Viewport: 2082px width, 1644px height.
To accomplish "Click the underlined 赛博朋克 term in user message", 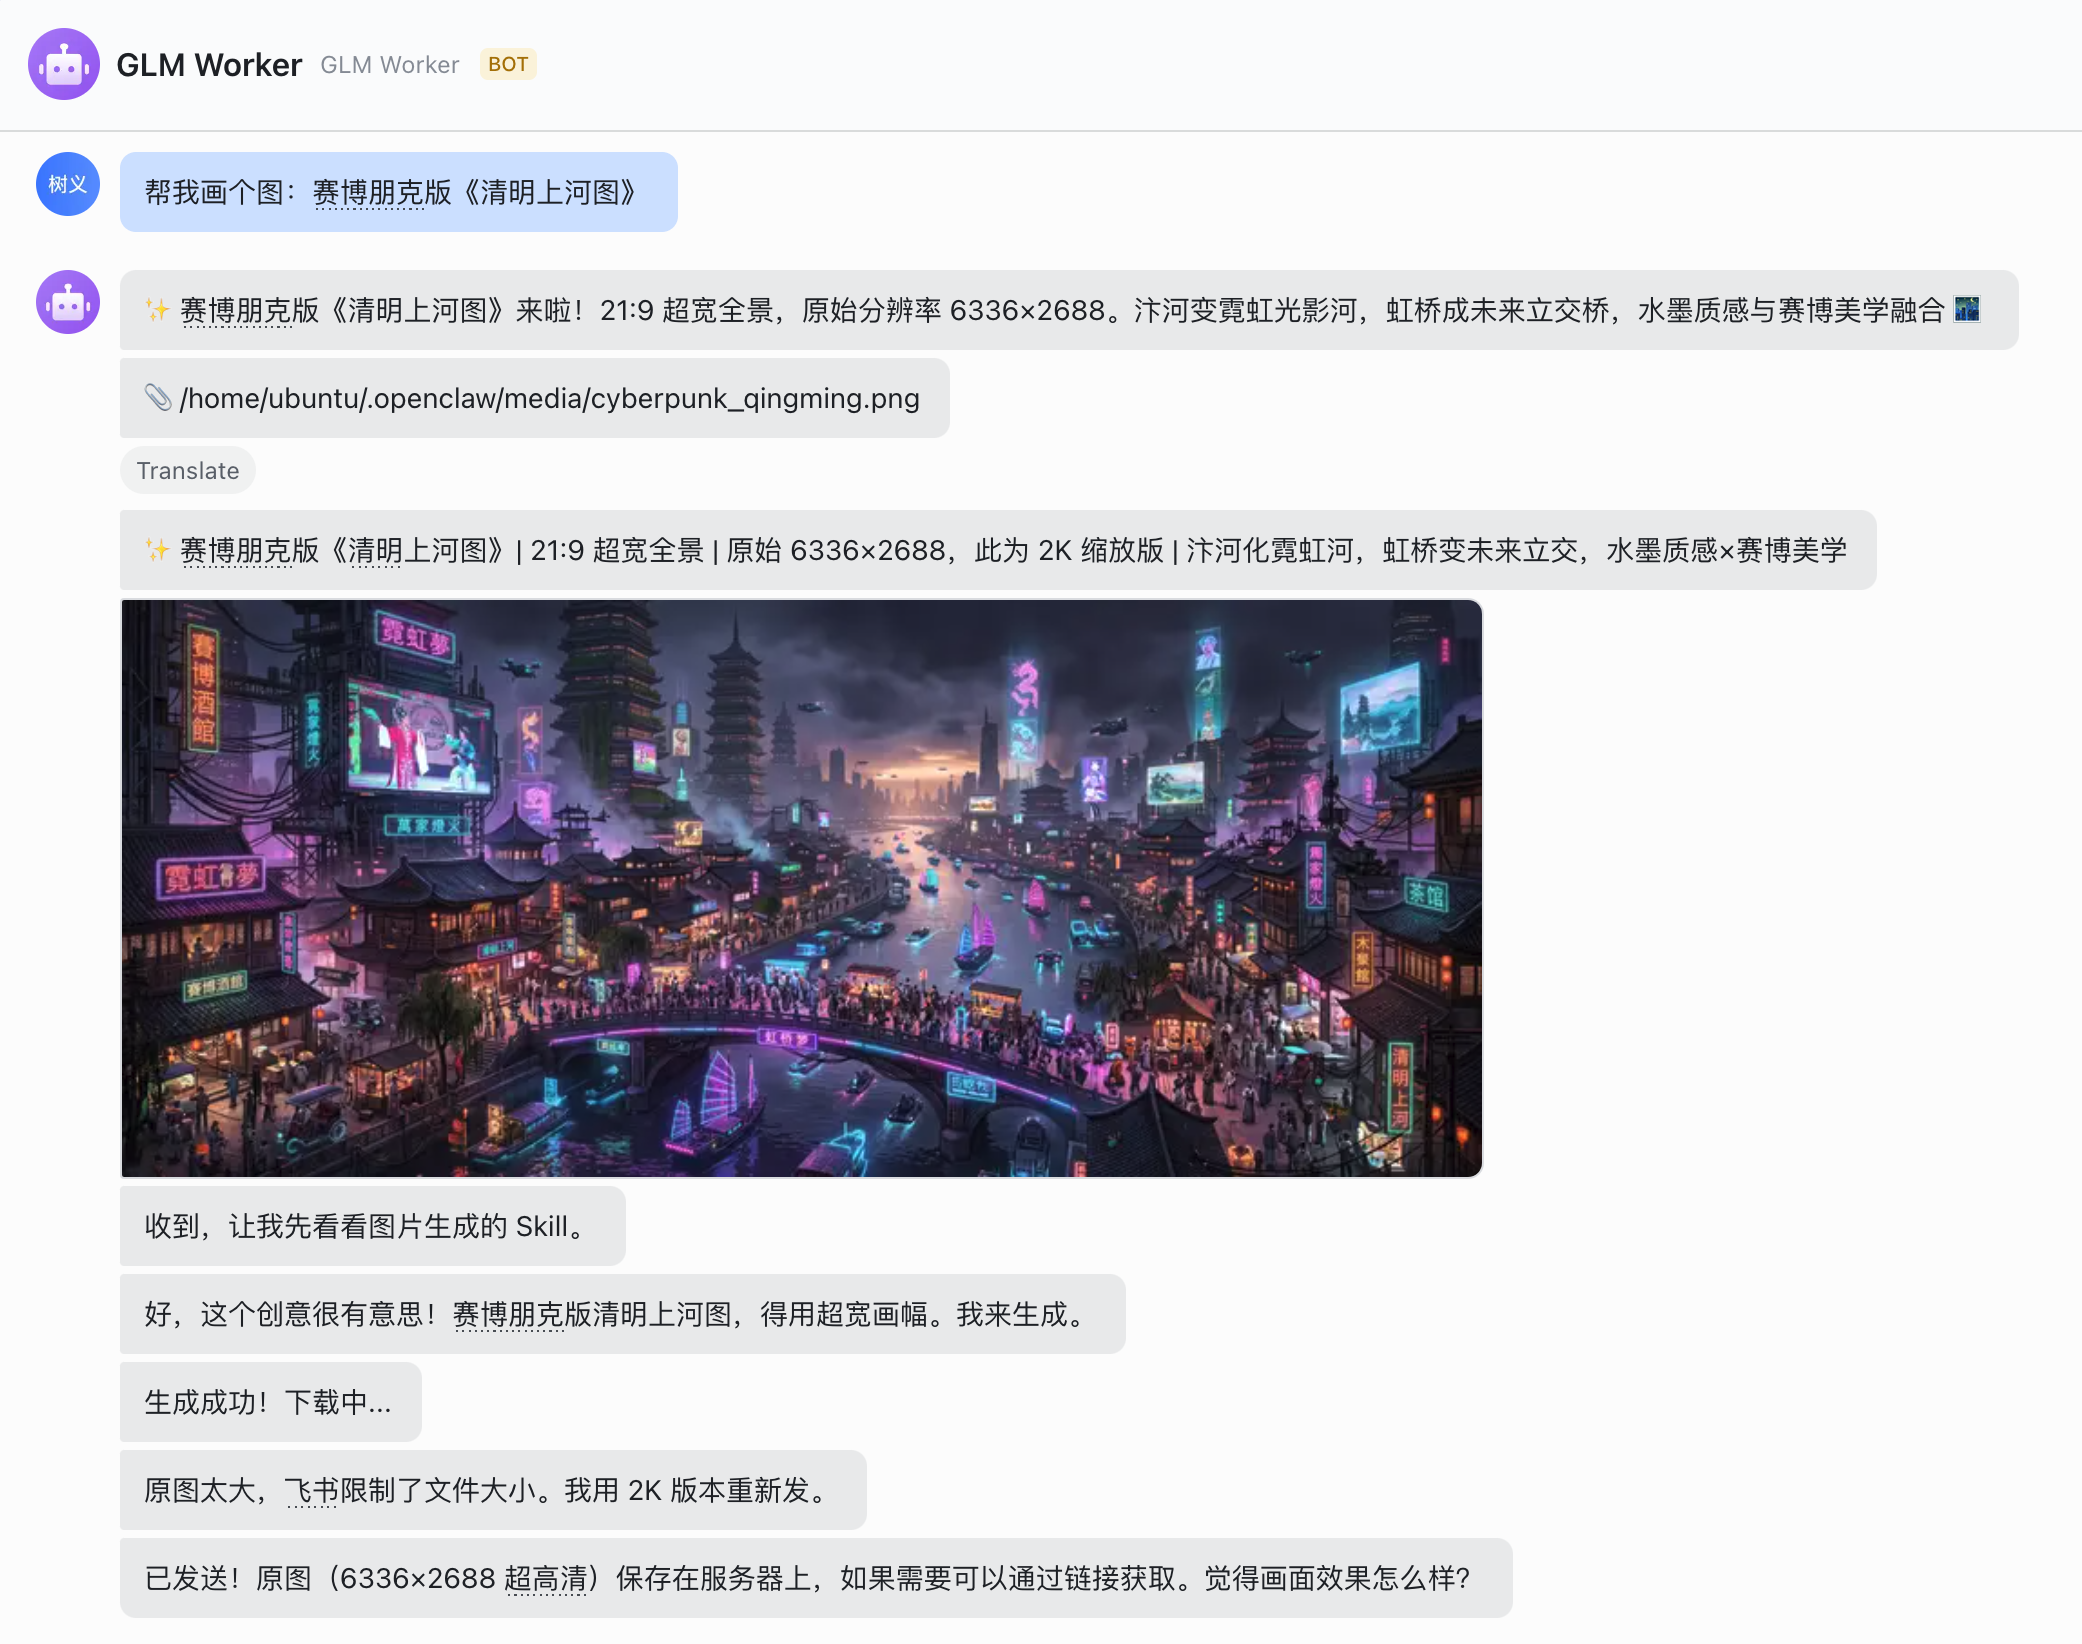I will point(368,193).
